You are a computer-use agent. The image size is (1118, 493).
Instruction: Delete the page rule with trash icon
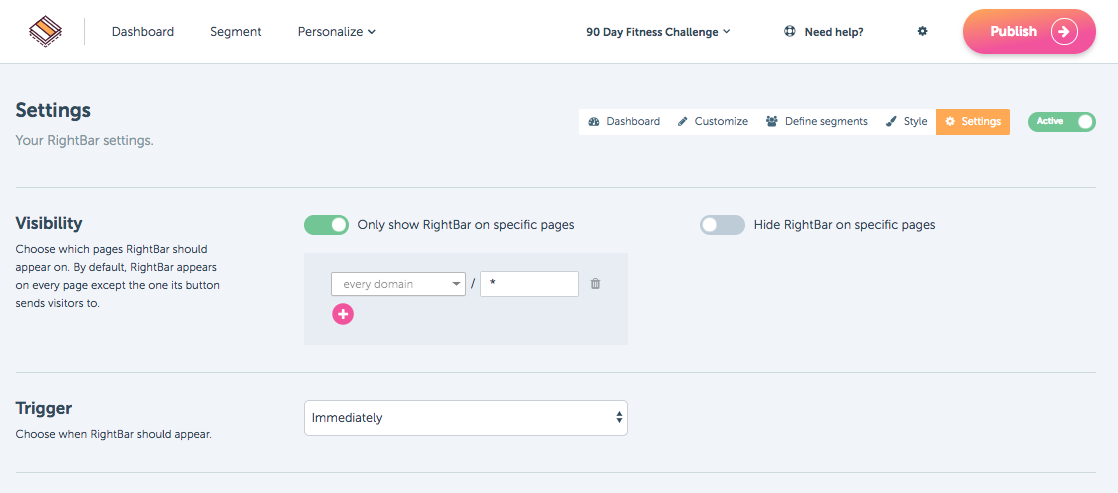(595, 284)
